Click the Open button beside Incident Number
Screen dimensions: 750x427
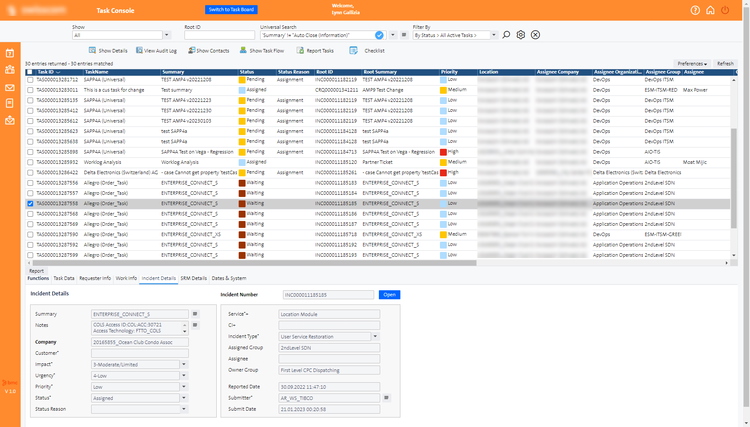(x=388, y=295)
